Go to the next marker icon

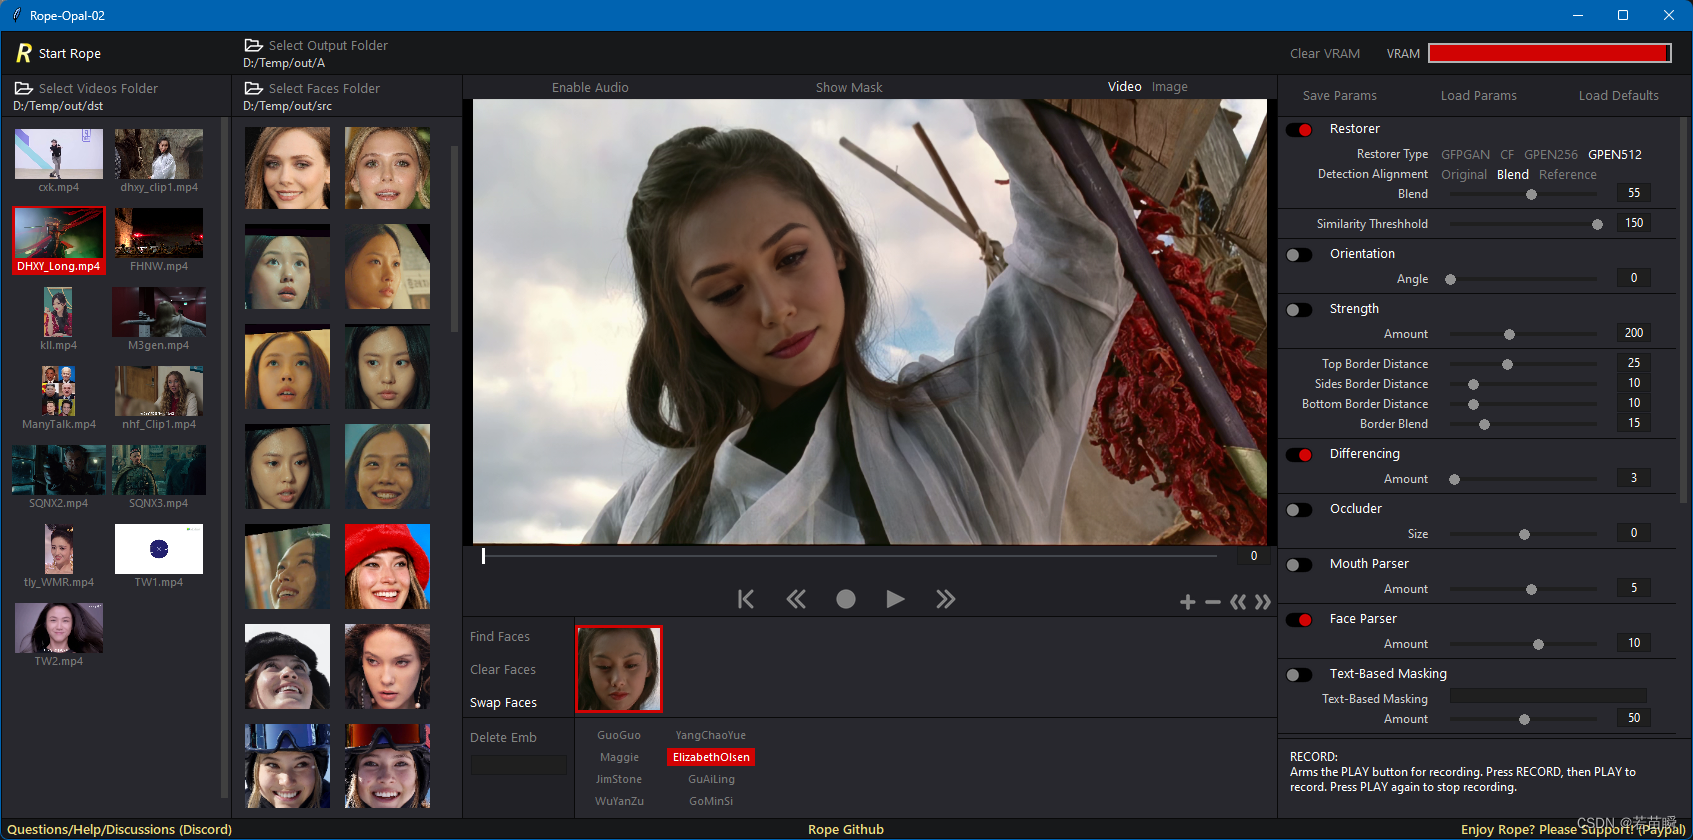tap(1263, 602)
